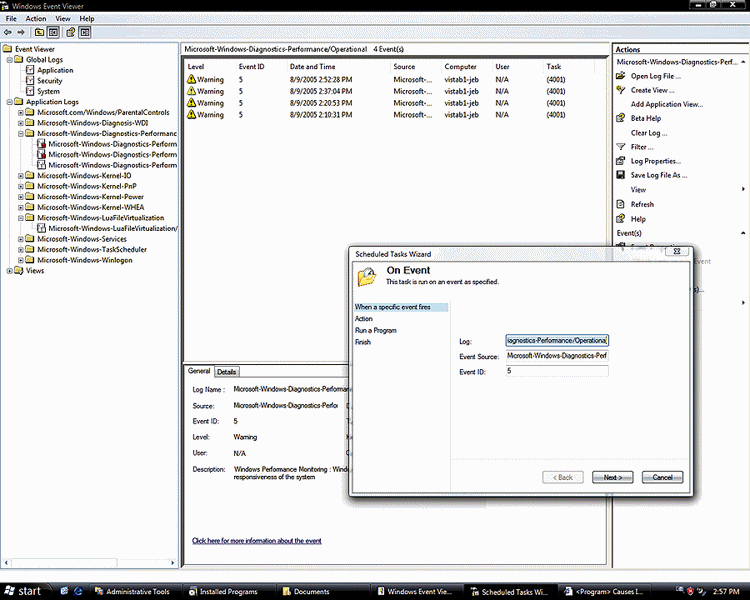Click the Back arrow in toolbar
Viewport: 750px width, 600px height.
point(7,33)
